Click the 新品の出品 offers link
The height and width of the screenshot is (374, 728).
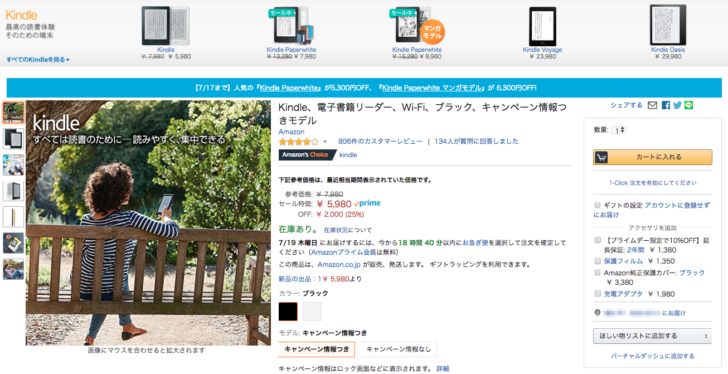320,279
